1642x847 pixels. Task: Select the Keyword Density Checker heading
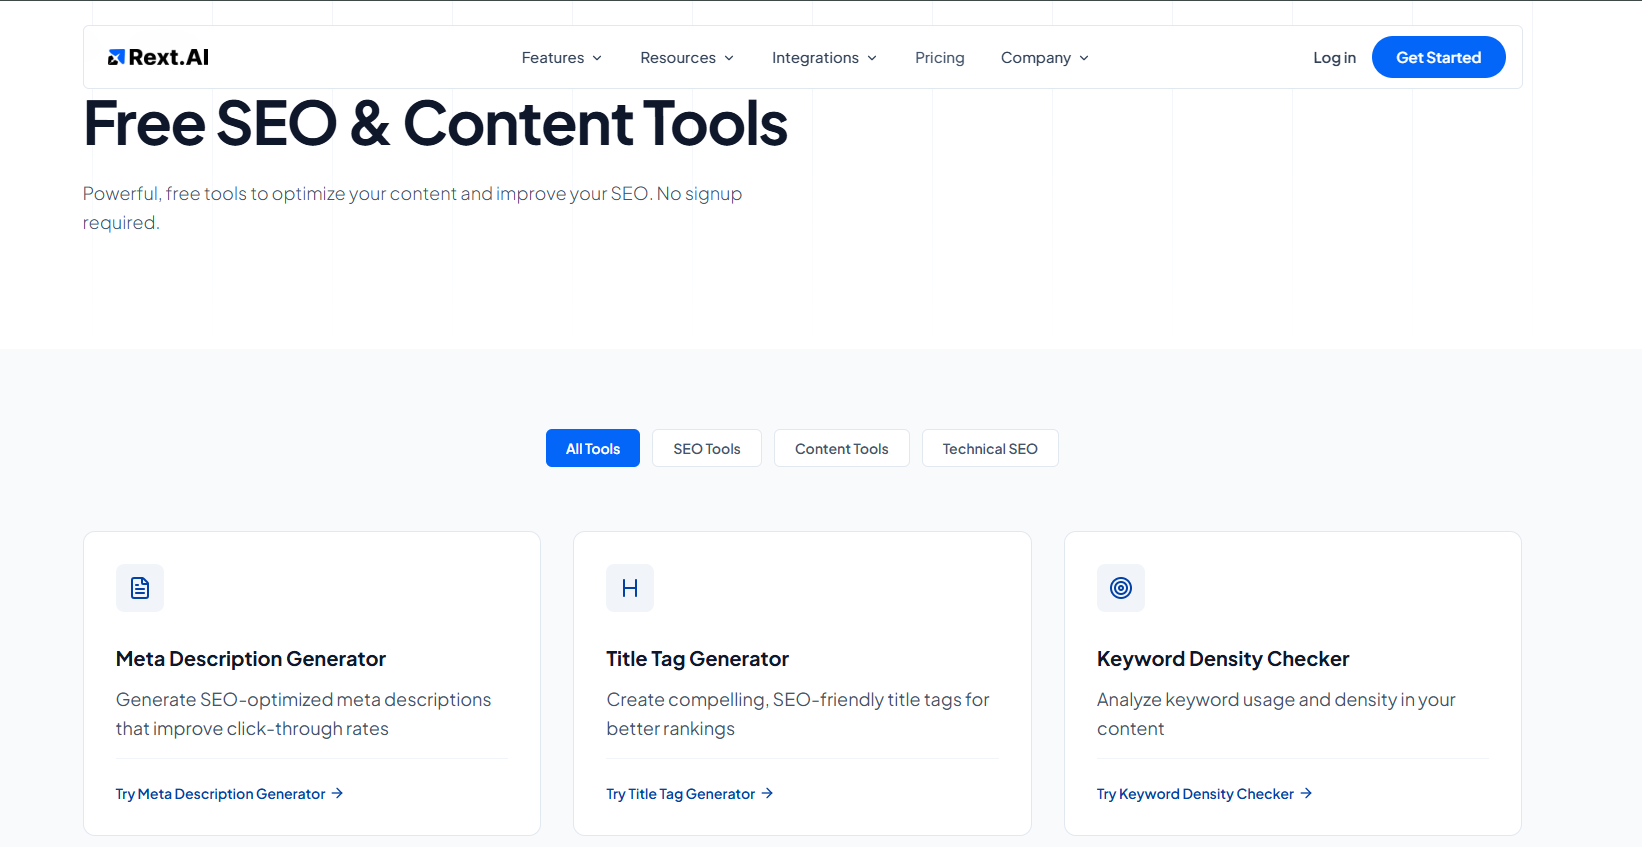1223,659
